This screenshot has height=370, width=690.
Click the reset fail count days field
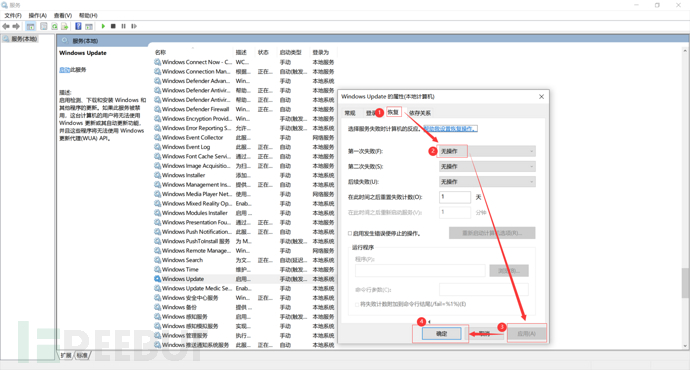pos(455,197)
